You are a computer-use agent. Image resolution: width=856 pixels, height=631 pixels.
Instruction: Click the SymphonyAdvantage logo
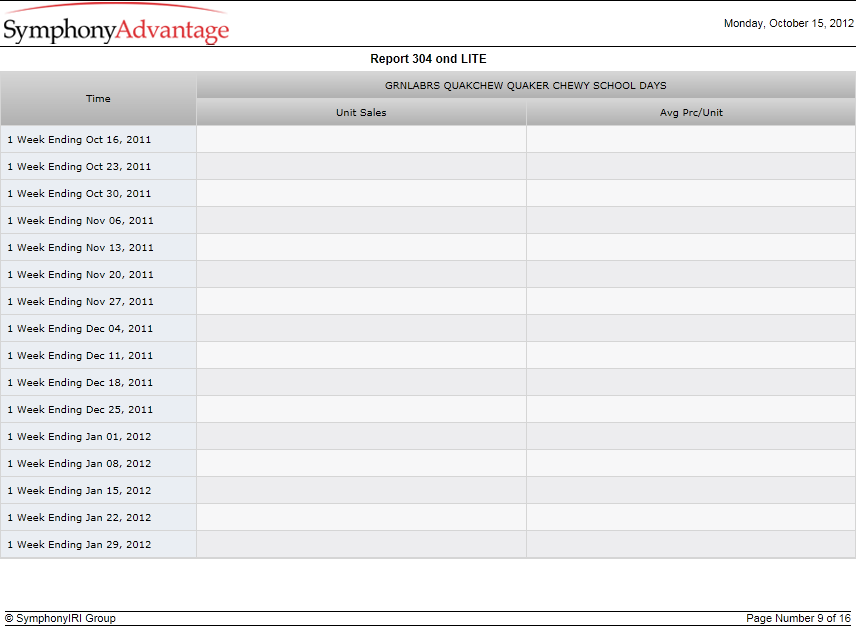point(116,25)
